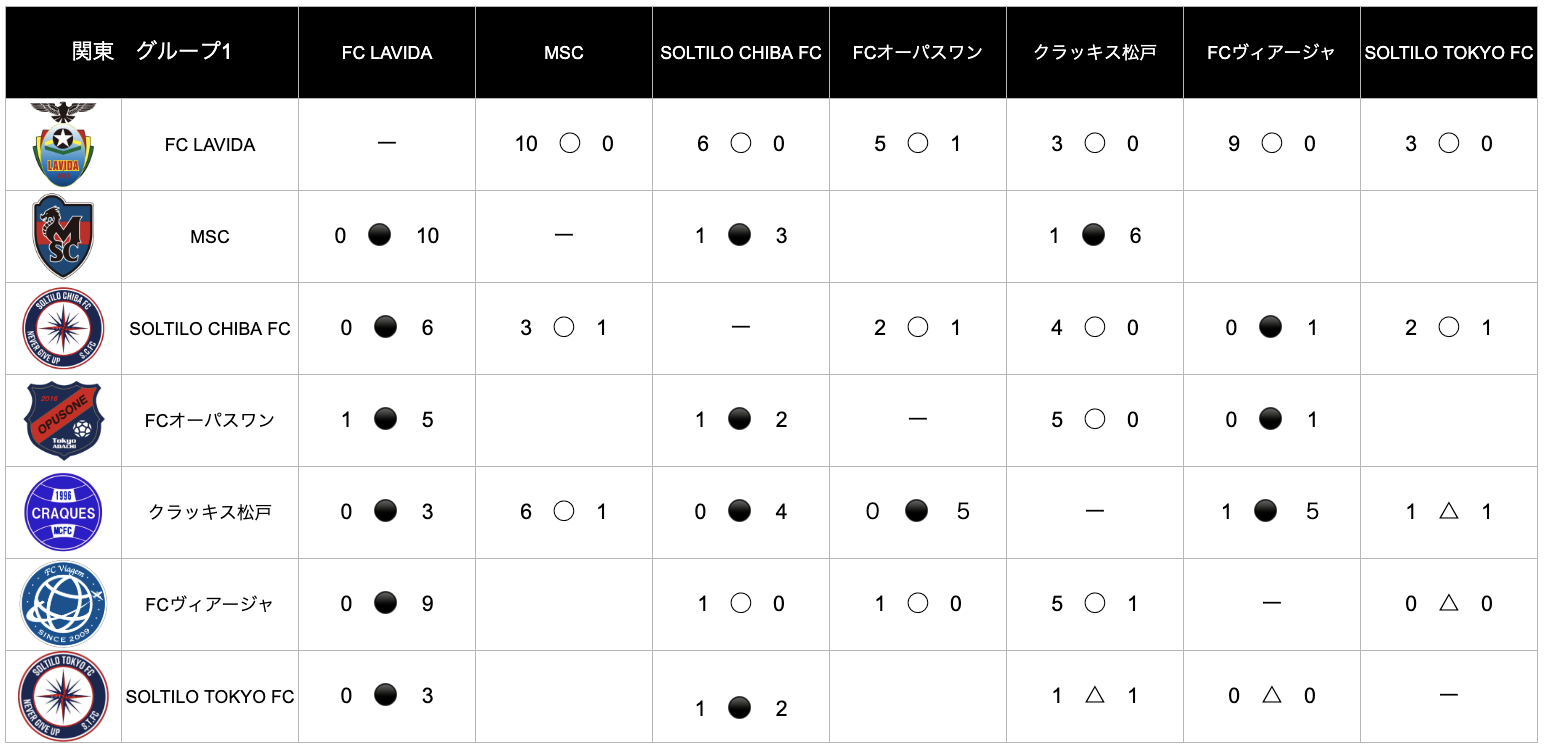Viewport: 1546px width, 750px height.
Task: Select the FCオーパスワン column header
Action: (918, 53)
